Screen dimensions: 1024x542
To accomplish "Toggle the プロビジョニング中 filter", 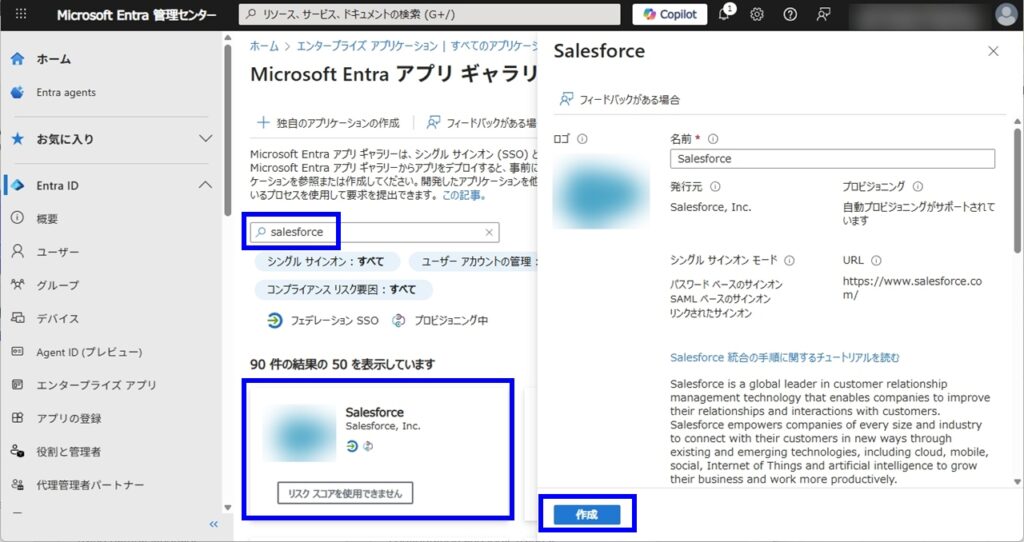I will pos(440,321).
